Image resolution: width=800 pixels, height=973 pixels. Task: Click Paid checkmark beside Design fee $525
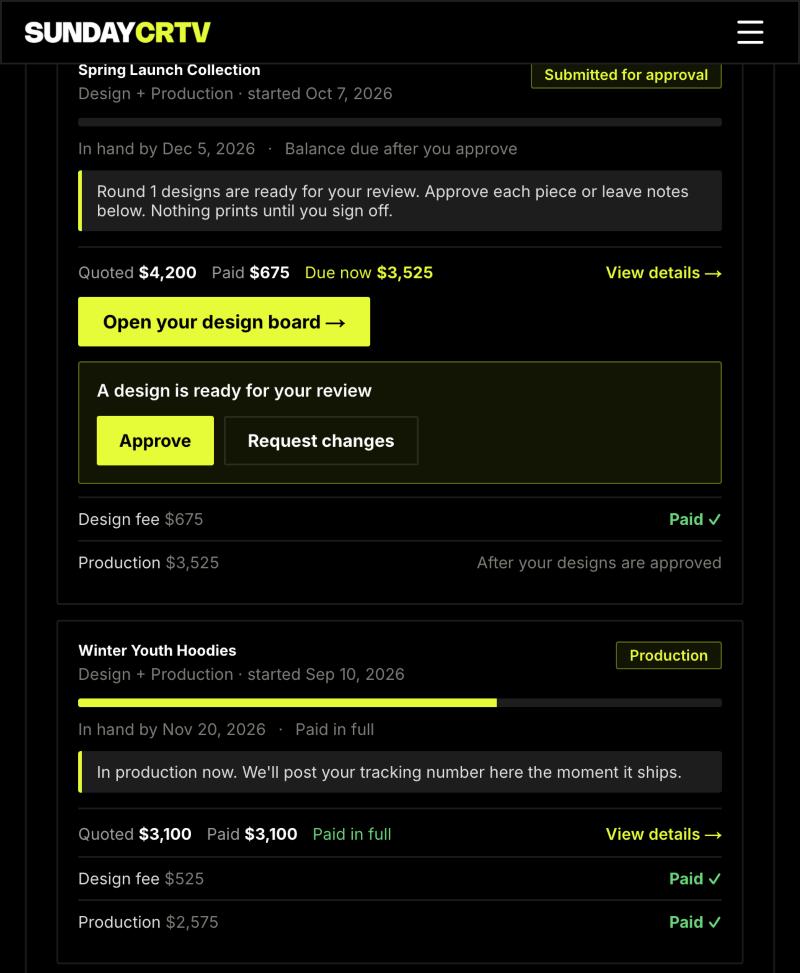point(694,879)
